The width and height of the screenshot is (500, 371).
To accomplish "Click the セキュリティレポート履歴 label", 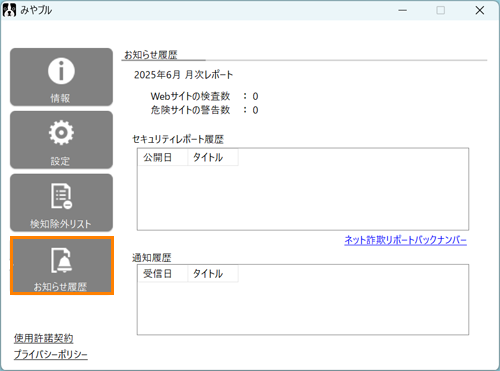I will (178, 139).
